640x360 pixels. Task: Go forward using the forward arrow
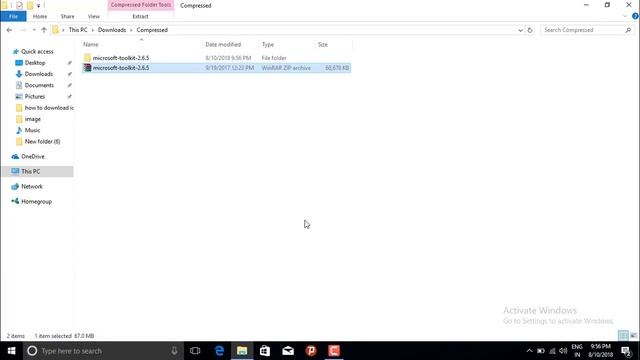23,30
